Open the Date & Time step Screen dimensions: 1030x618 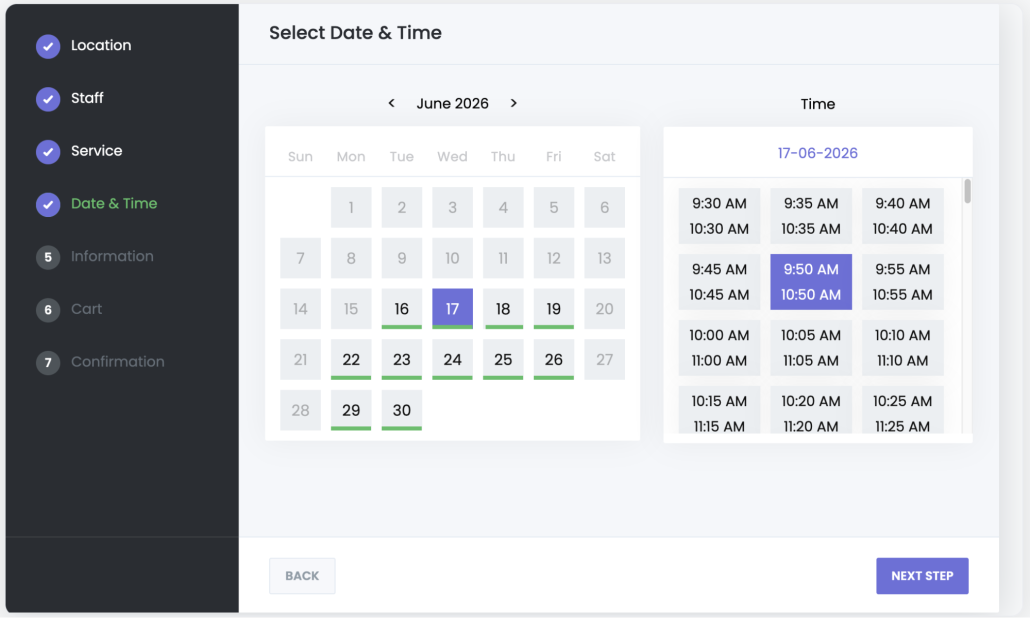(x=114, y=204)
